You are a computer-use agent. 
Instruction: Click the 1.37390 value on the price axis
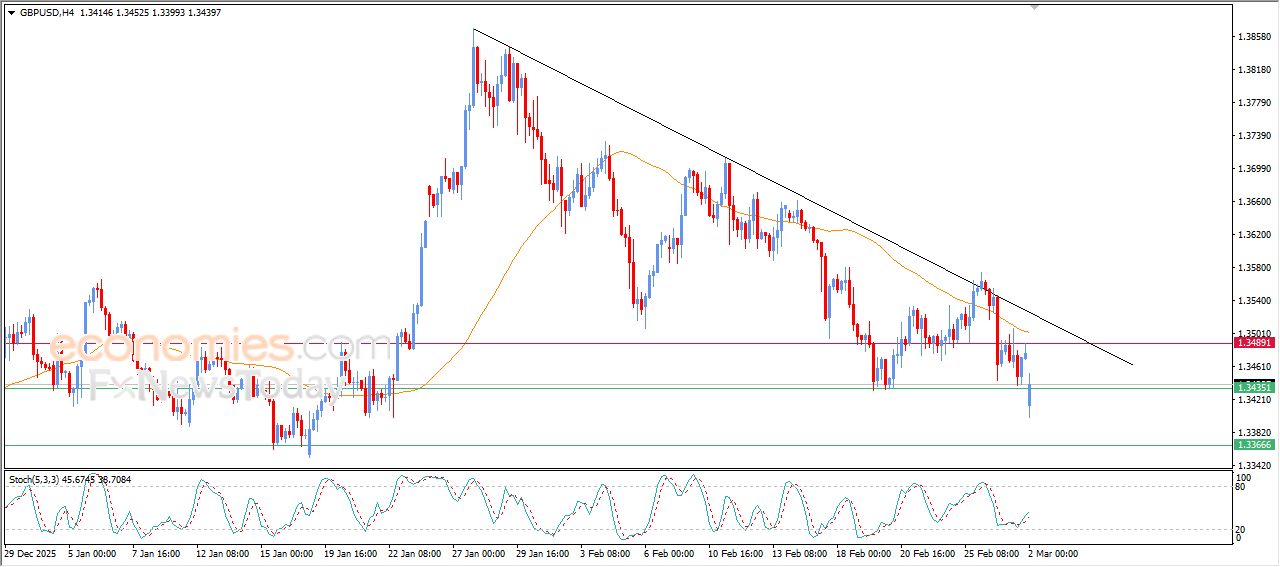click(x=1254, y=136)
